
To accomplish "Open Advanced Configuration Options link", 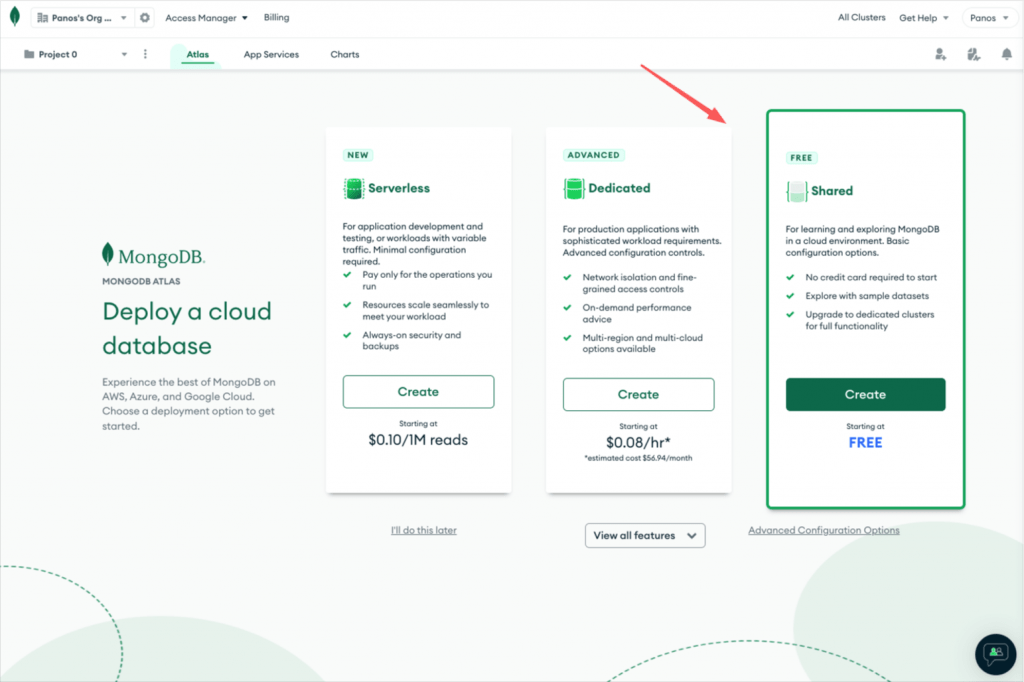I will pyautogui.click(x=824, y=530).
